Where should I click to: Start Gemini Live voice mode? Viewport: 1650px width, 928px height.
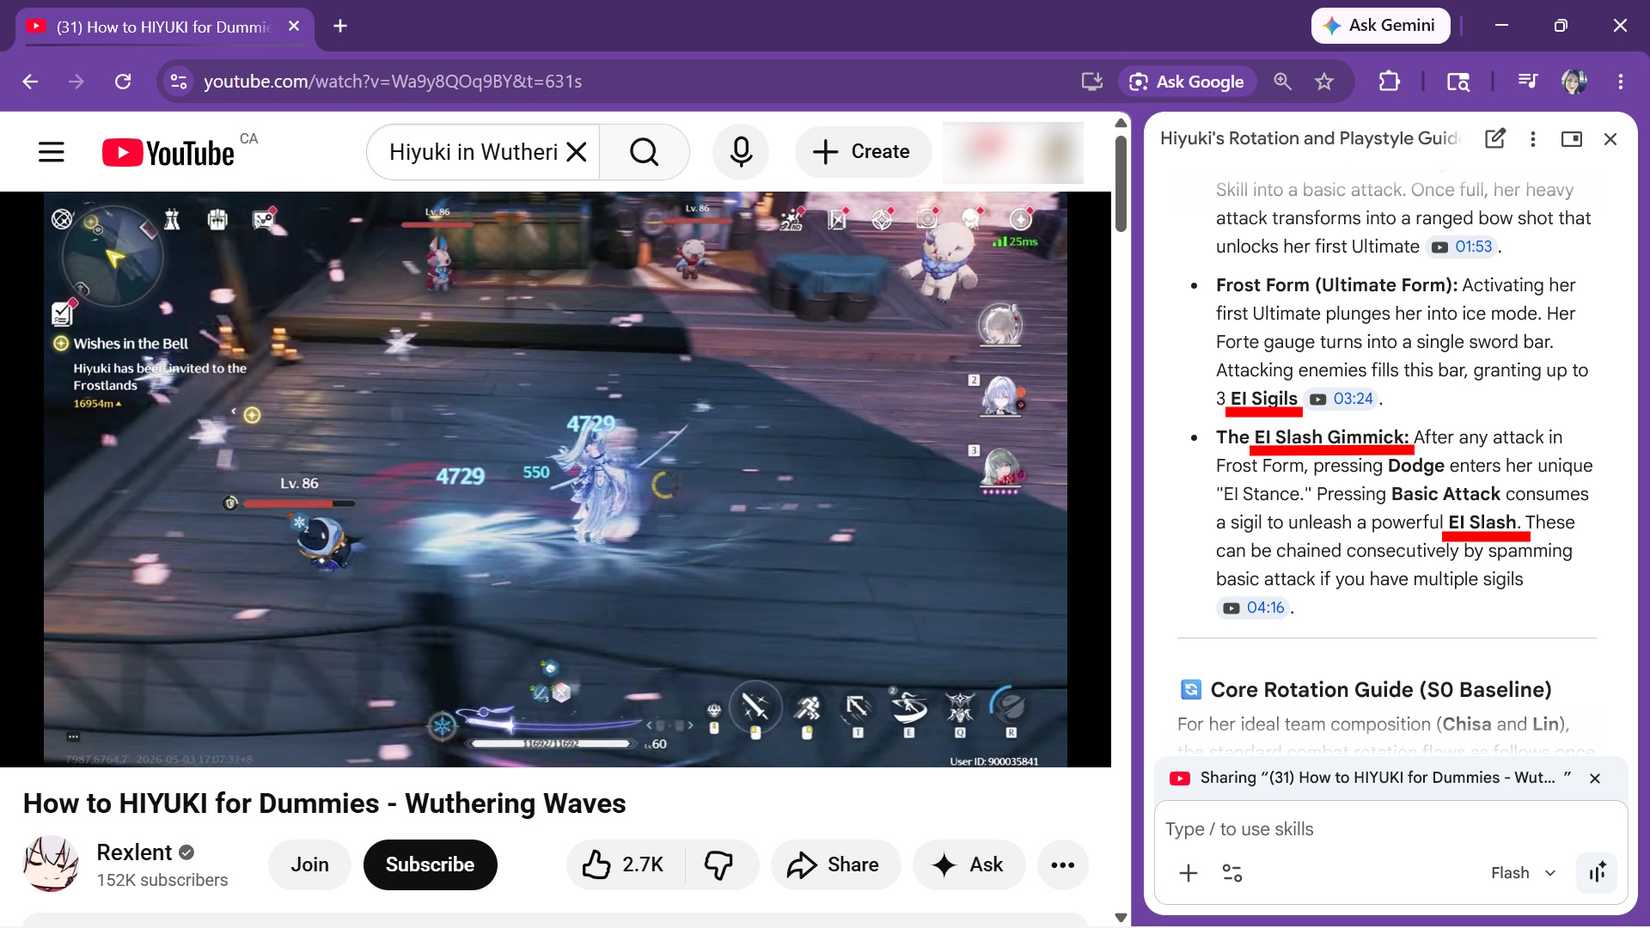tap(1597, 873)
